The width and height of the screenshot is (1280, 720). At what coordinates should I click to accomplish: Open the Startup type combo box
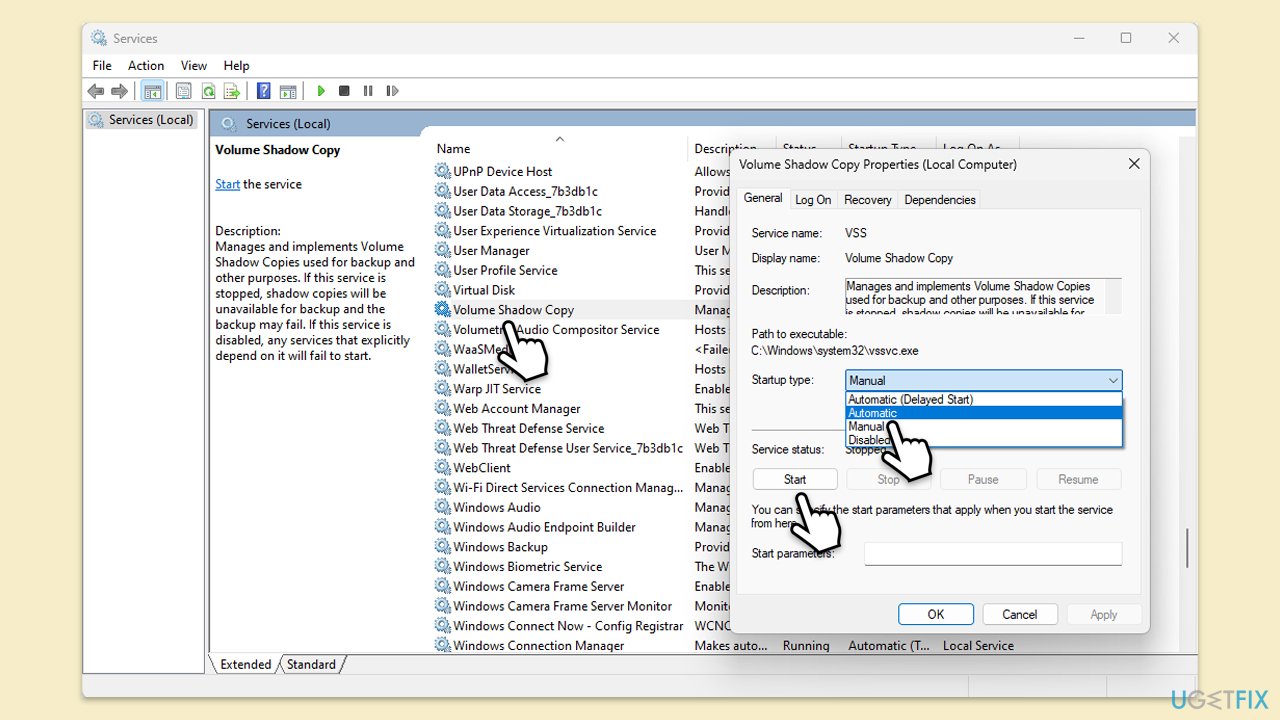(984, 380)
